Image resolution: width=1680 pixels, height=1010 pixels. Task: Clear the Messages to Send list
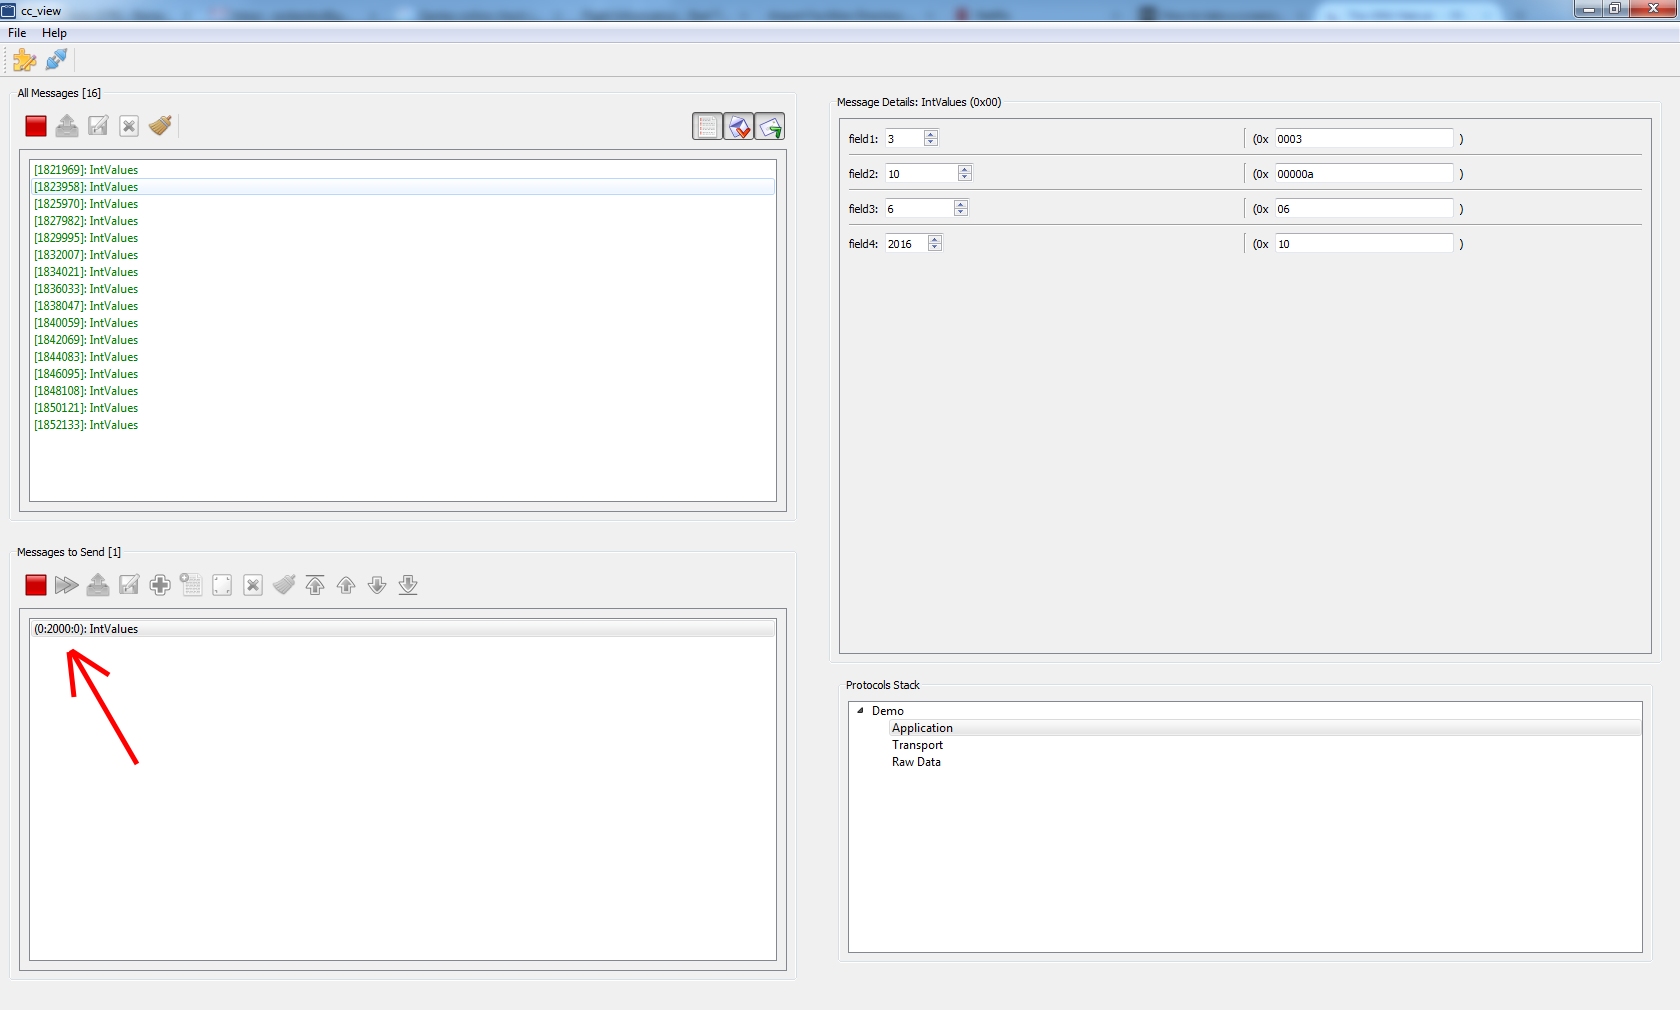click(x=284, y=585)
